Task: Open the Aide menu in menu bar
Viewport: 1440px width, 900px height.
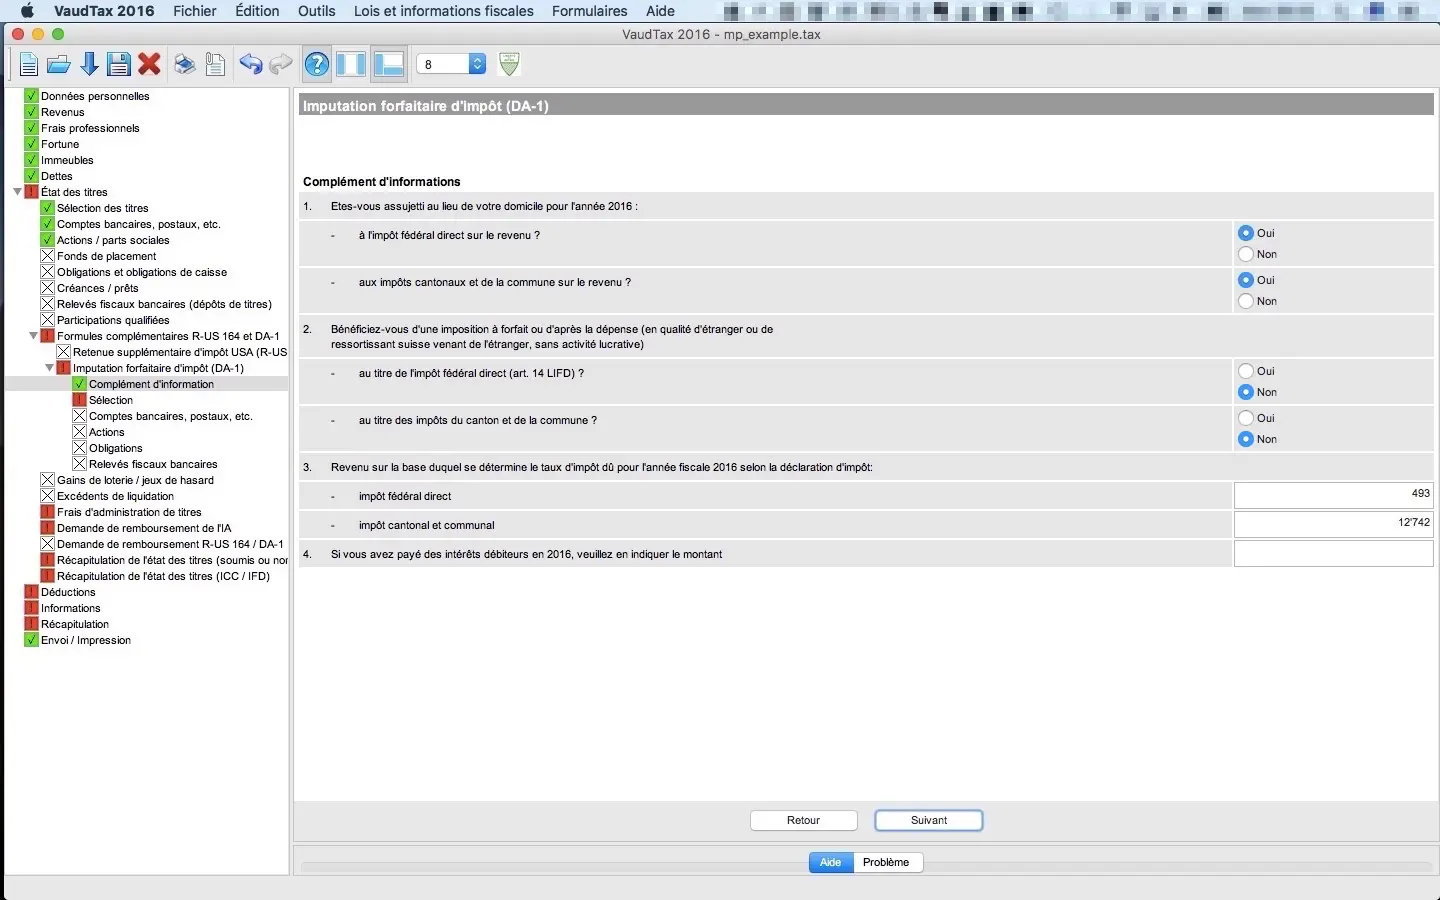Action: [660, 11]
